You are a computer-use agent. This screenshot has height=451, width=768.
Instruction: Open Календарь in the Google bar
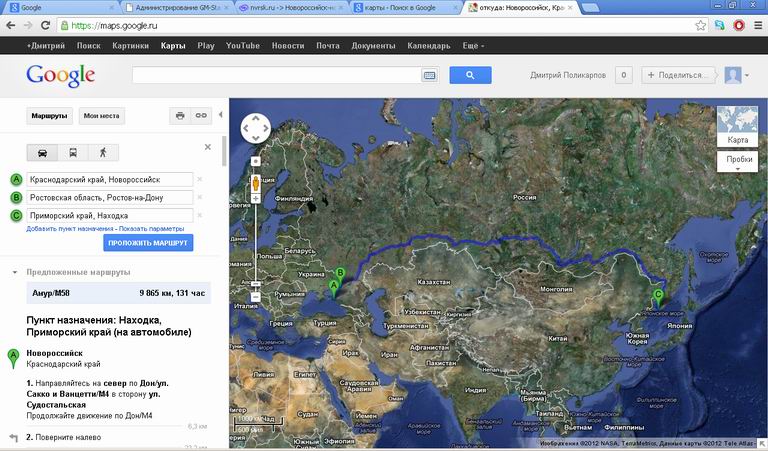[x=429, y=46]
